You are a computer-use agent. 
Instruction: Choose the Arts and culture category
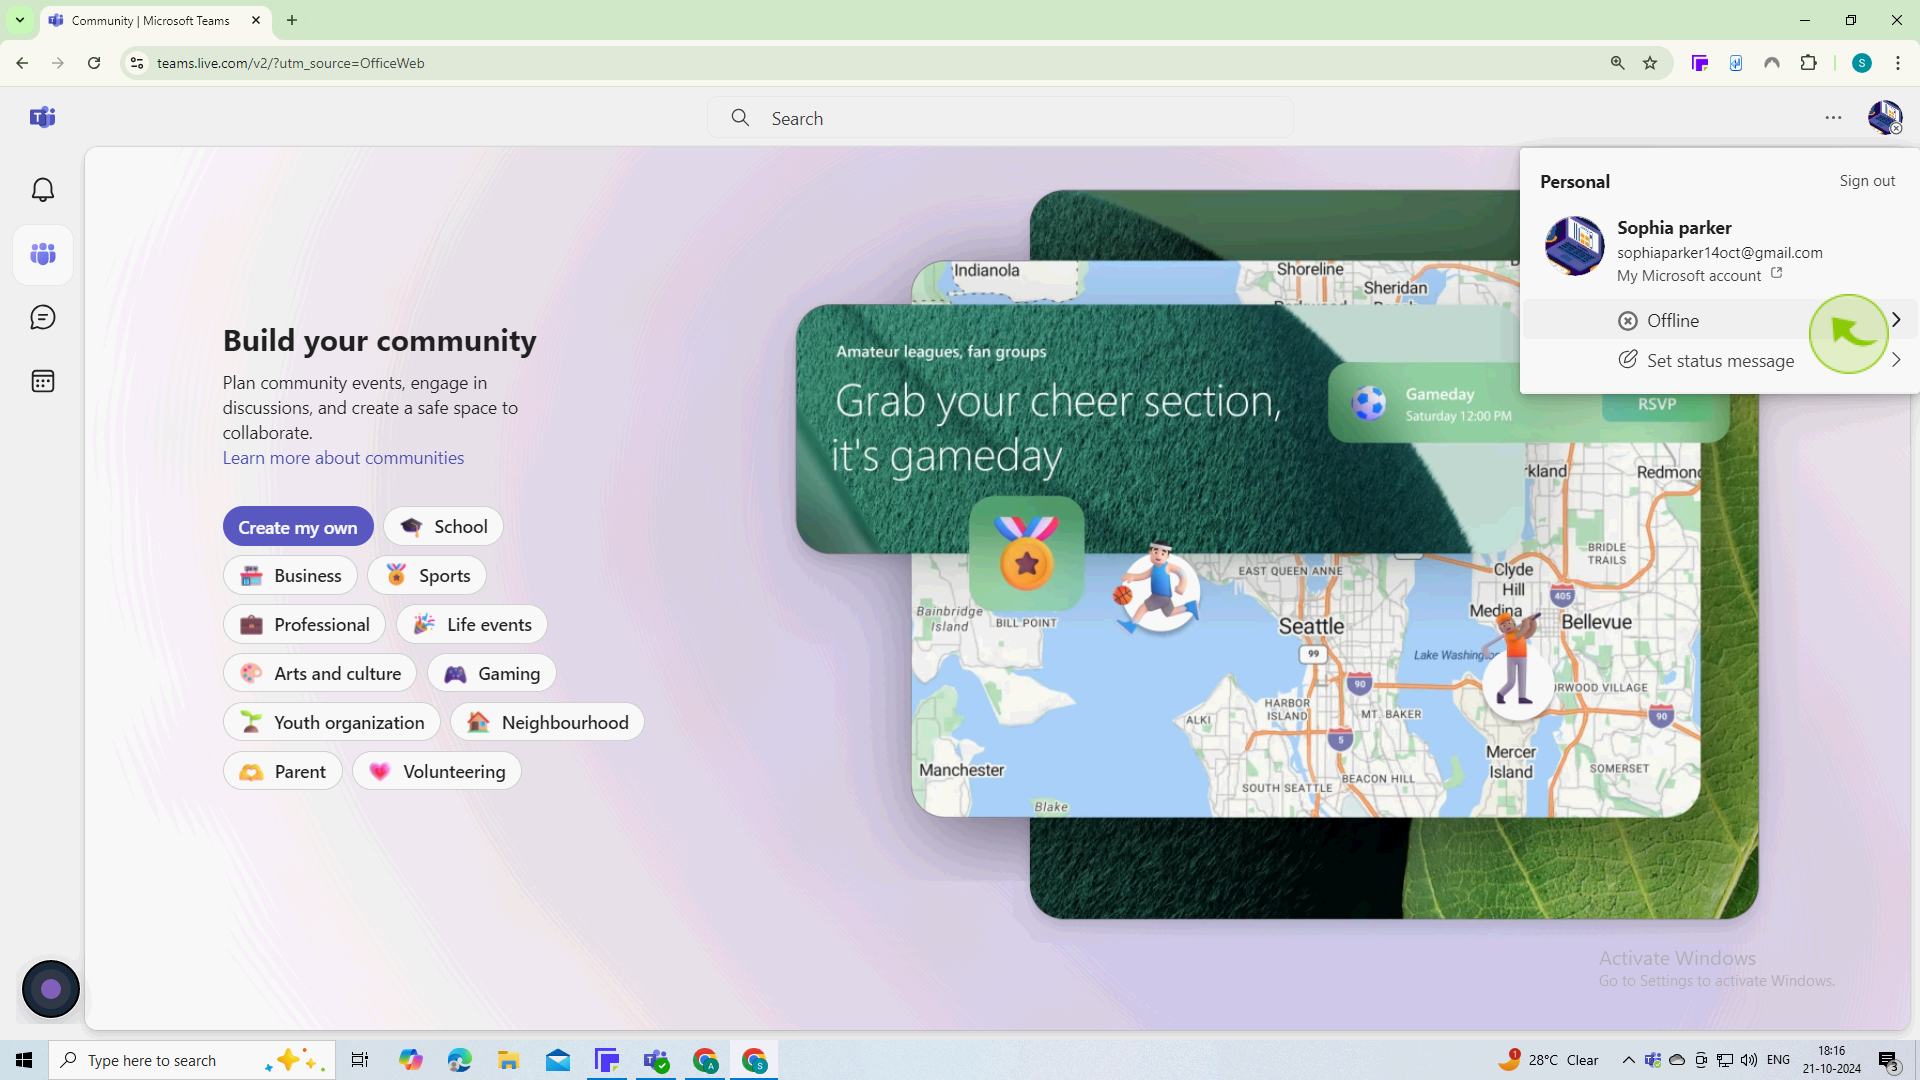point(320,674)
